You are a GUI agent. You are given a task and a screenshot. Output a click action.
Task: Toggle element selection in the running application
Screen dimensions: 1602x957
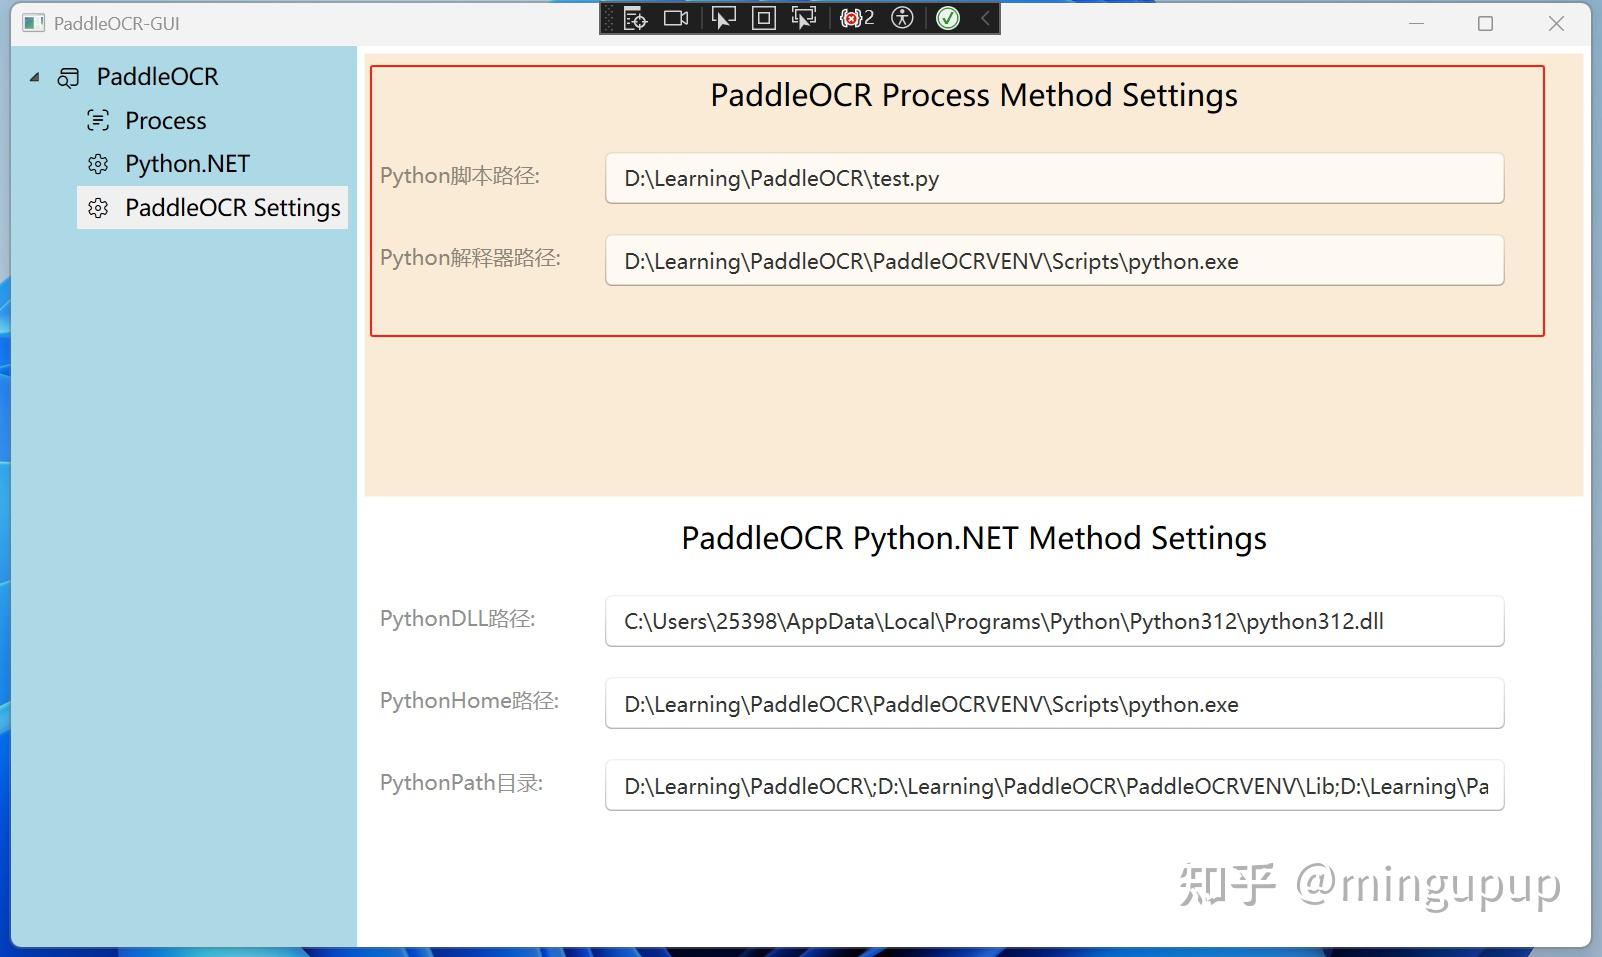point(722,17)
